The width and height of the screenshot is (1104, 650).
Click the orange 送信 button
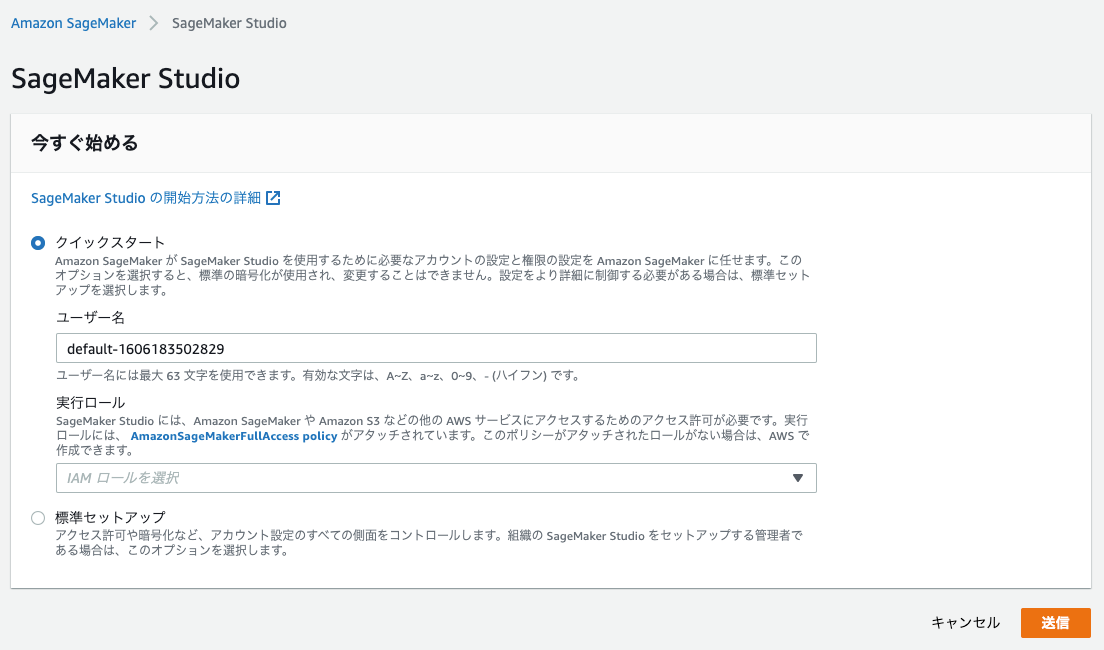[1055, 623]
